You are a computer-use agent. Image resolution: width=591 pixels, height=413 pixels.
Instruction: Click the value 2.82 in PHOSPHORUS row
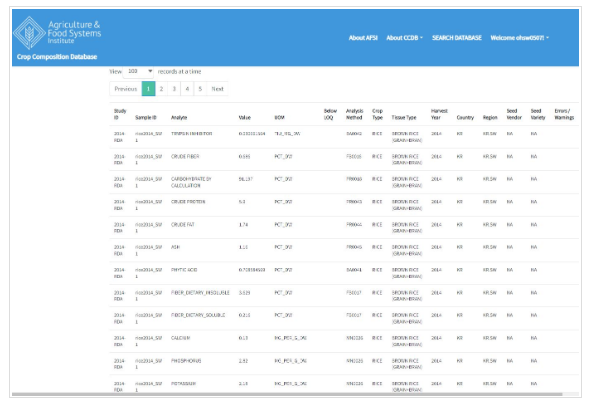(243, 361)
